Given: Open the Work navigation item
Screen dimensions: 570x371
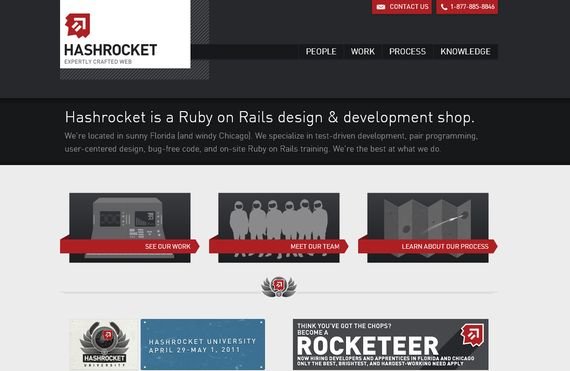Looking at the screenshot, I should [x=362, y=52].
